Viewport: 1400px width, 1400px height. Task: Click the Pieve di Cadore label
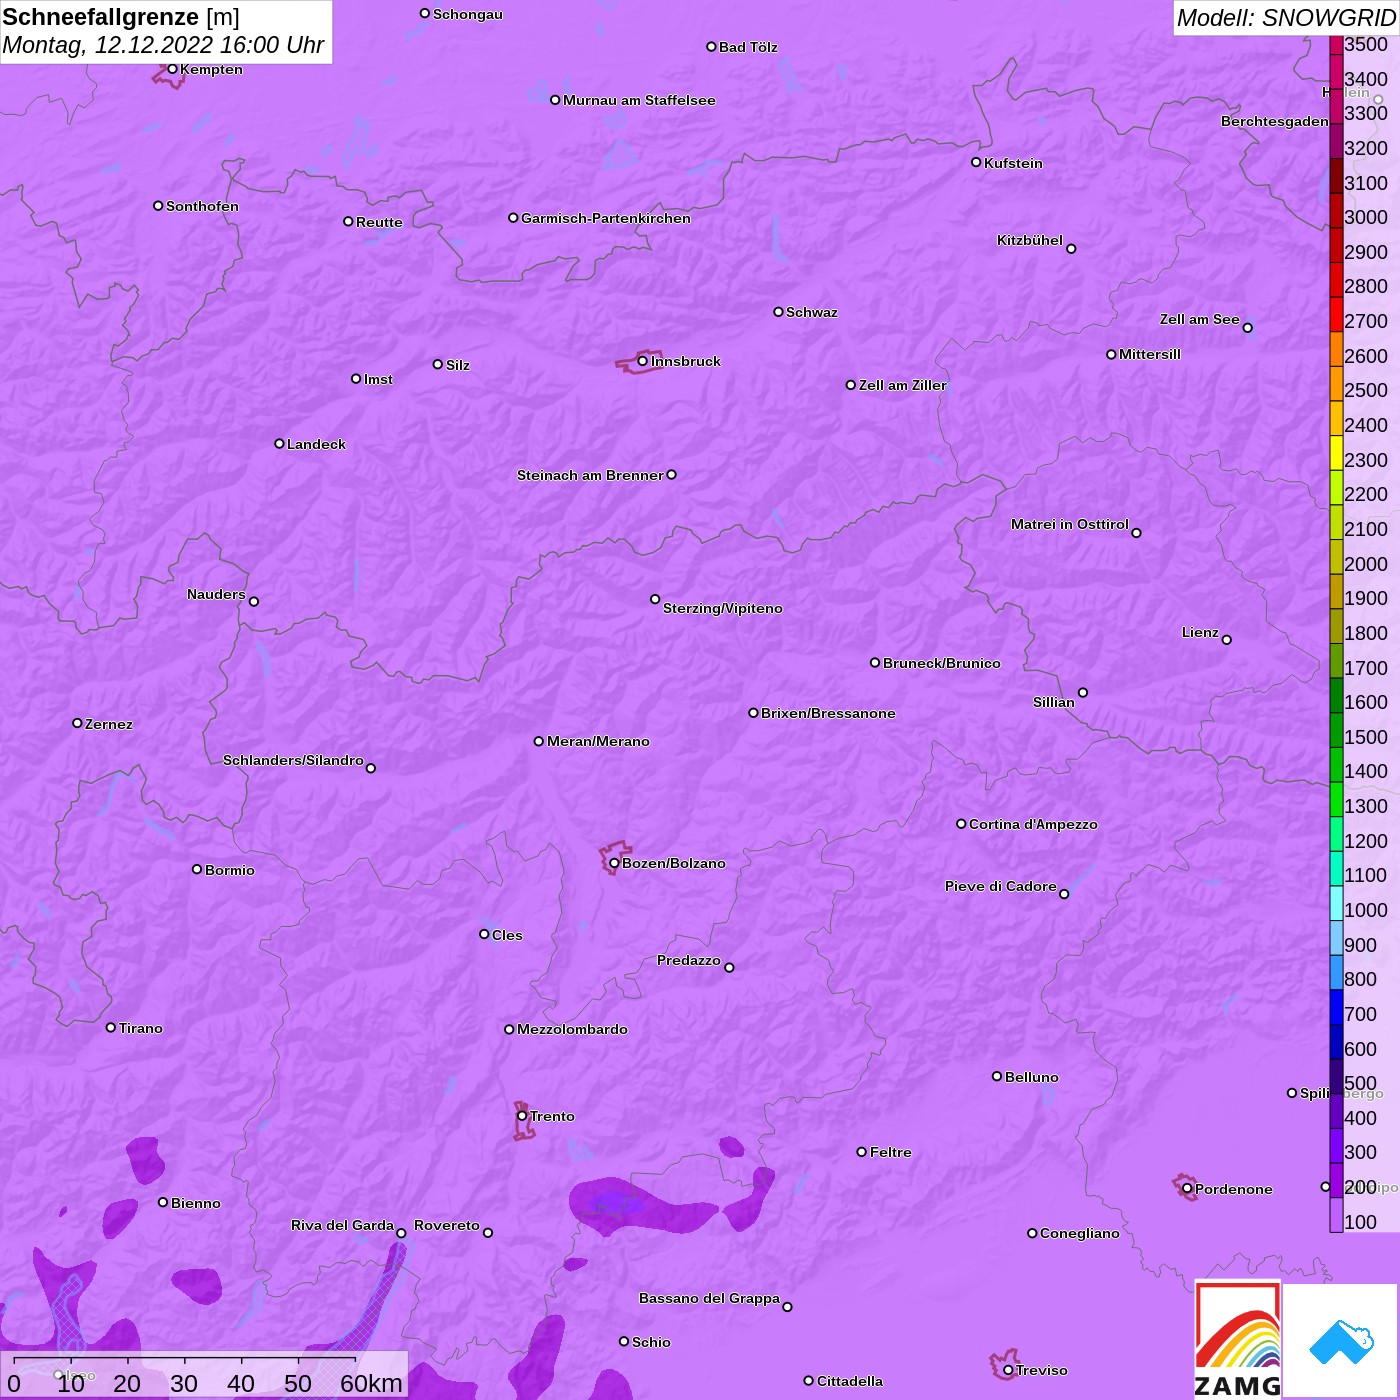coord(1001,886)
